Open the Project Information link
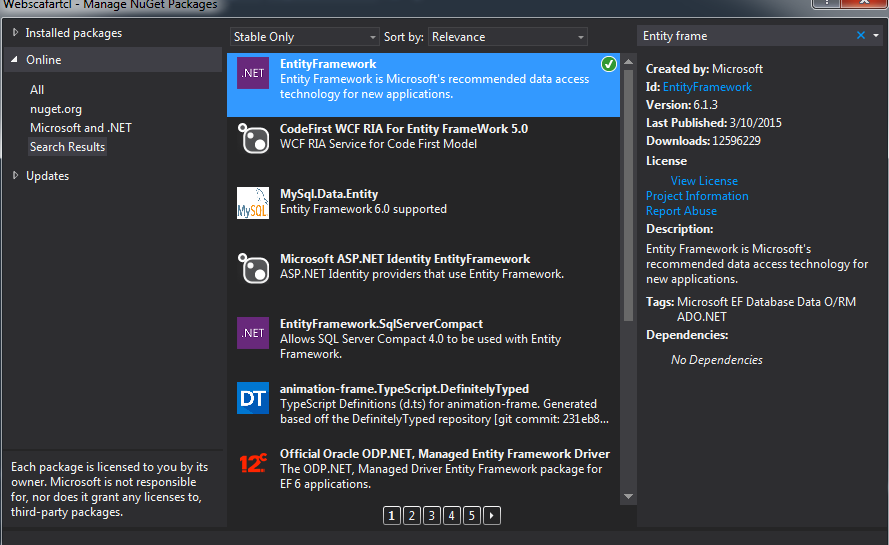Viewport: 889px width, 545px height. coord(697,196)
